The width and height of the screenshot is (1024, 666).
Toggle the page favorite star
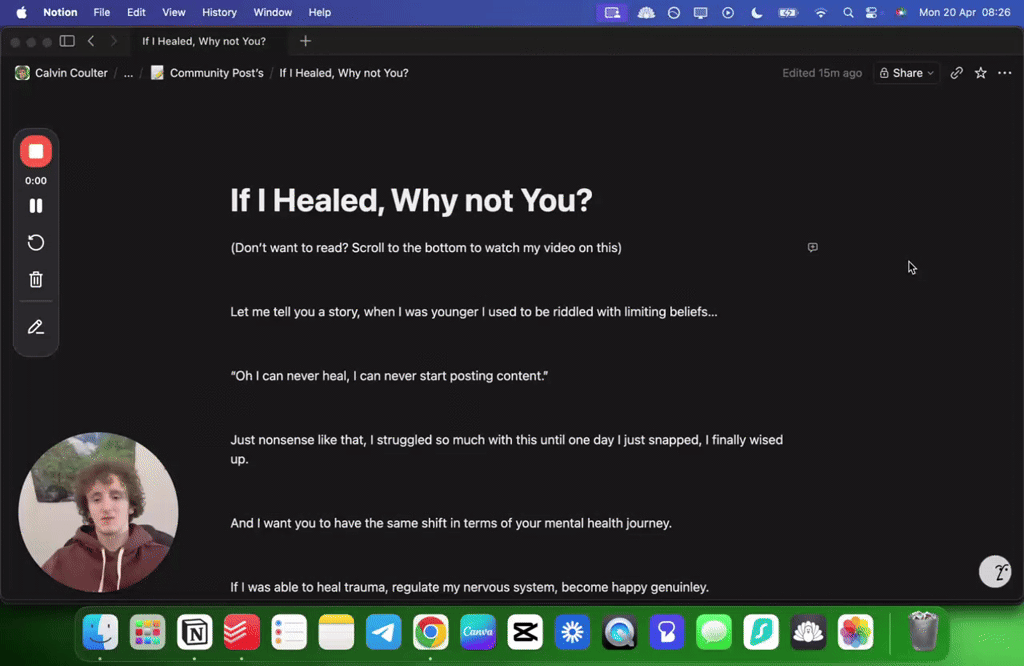click(x=980, y=72)
